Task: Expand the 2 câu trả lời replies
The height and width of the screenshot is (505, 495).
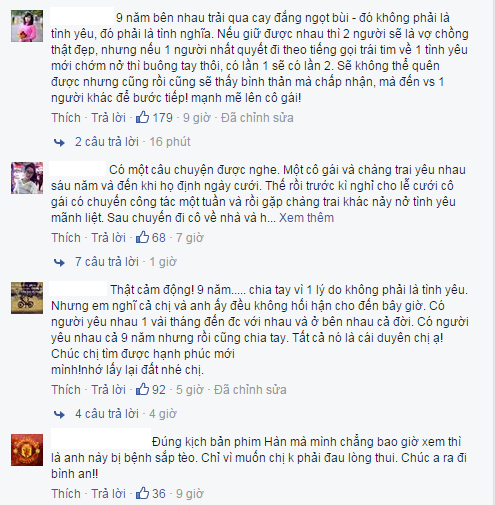Action: tap(107, 142)
